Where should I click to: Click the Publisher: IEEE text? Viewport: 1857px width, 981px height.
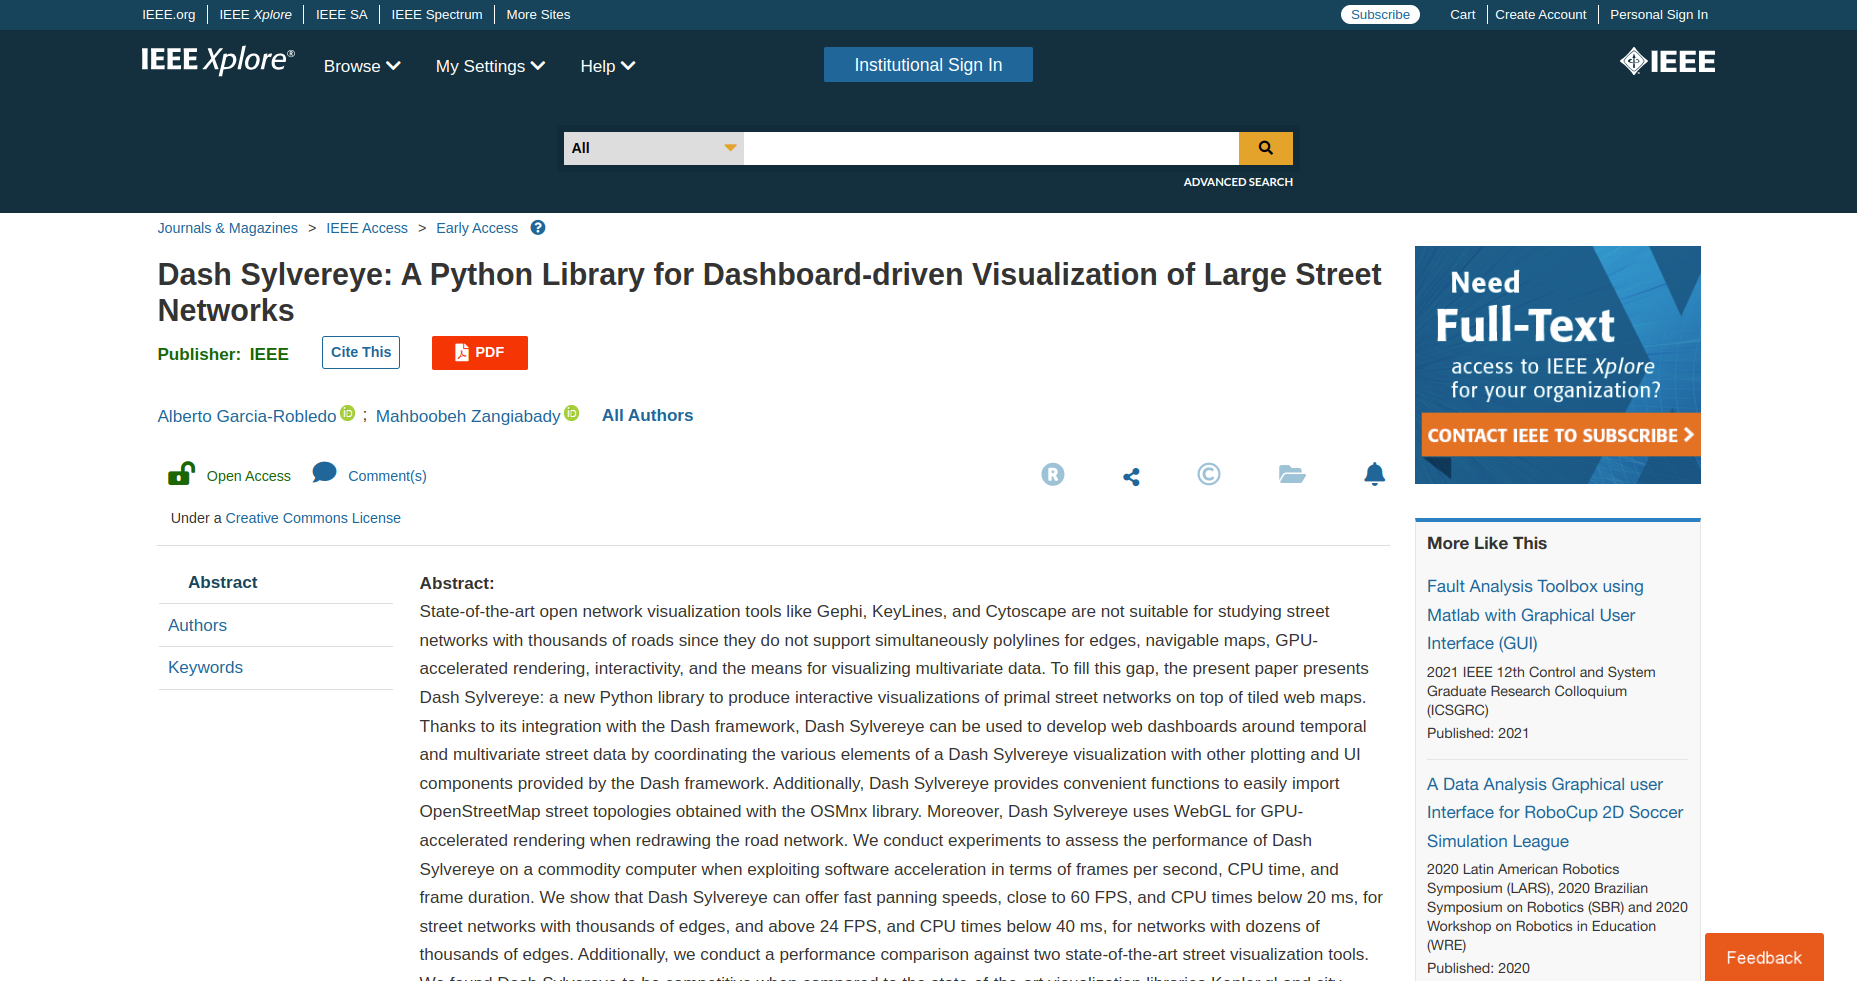223,354
